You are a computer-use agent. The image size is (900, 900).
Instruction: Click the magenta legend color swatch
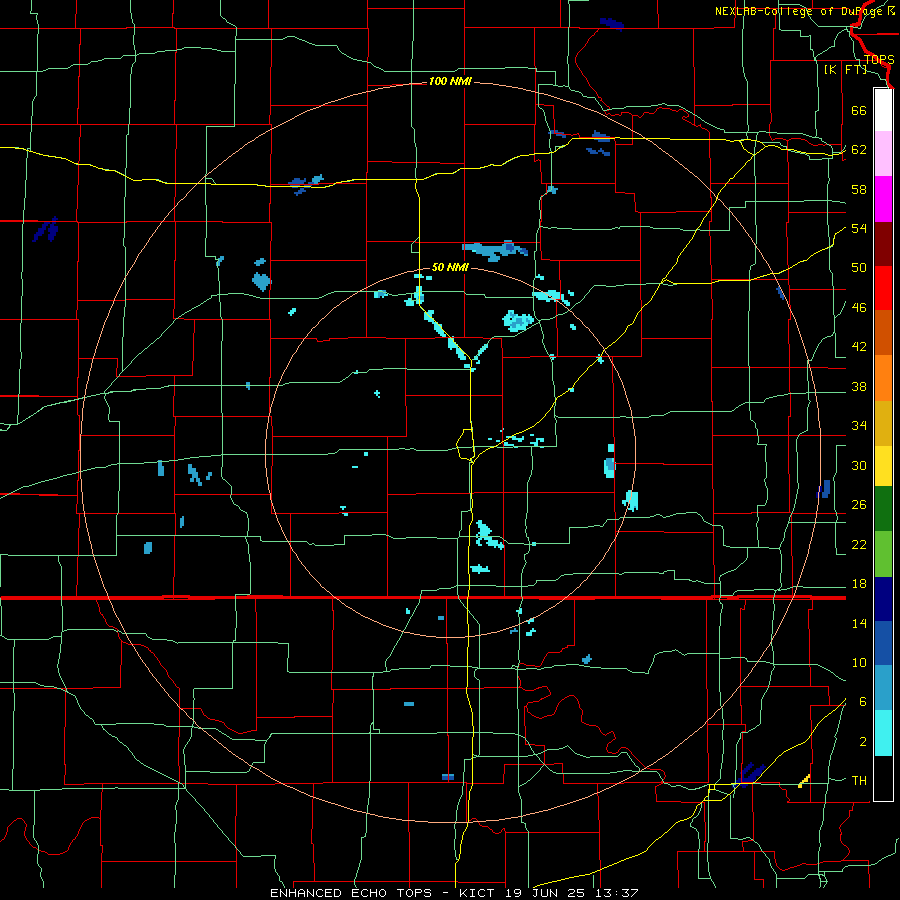tap(883, 199)
